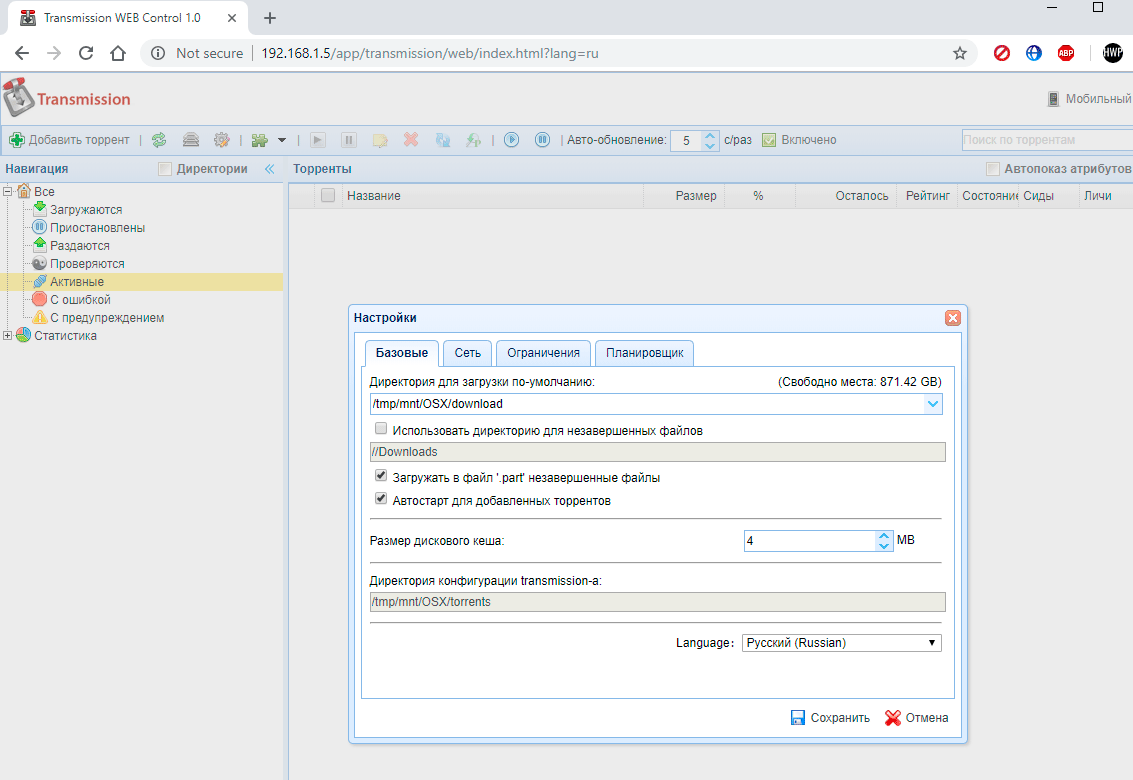Viewport: 1133px width, 780px height.
Task: Open settings via the gear toolbar icon
Action: coord(222,140)
